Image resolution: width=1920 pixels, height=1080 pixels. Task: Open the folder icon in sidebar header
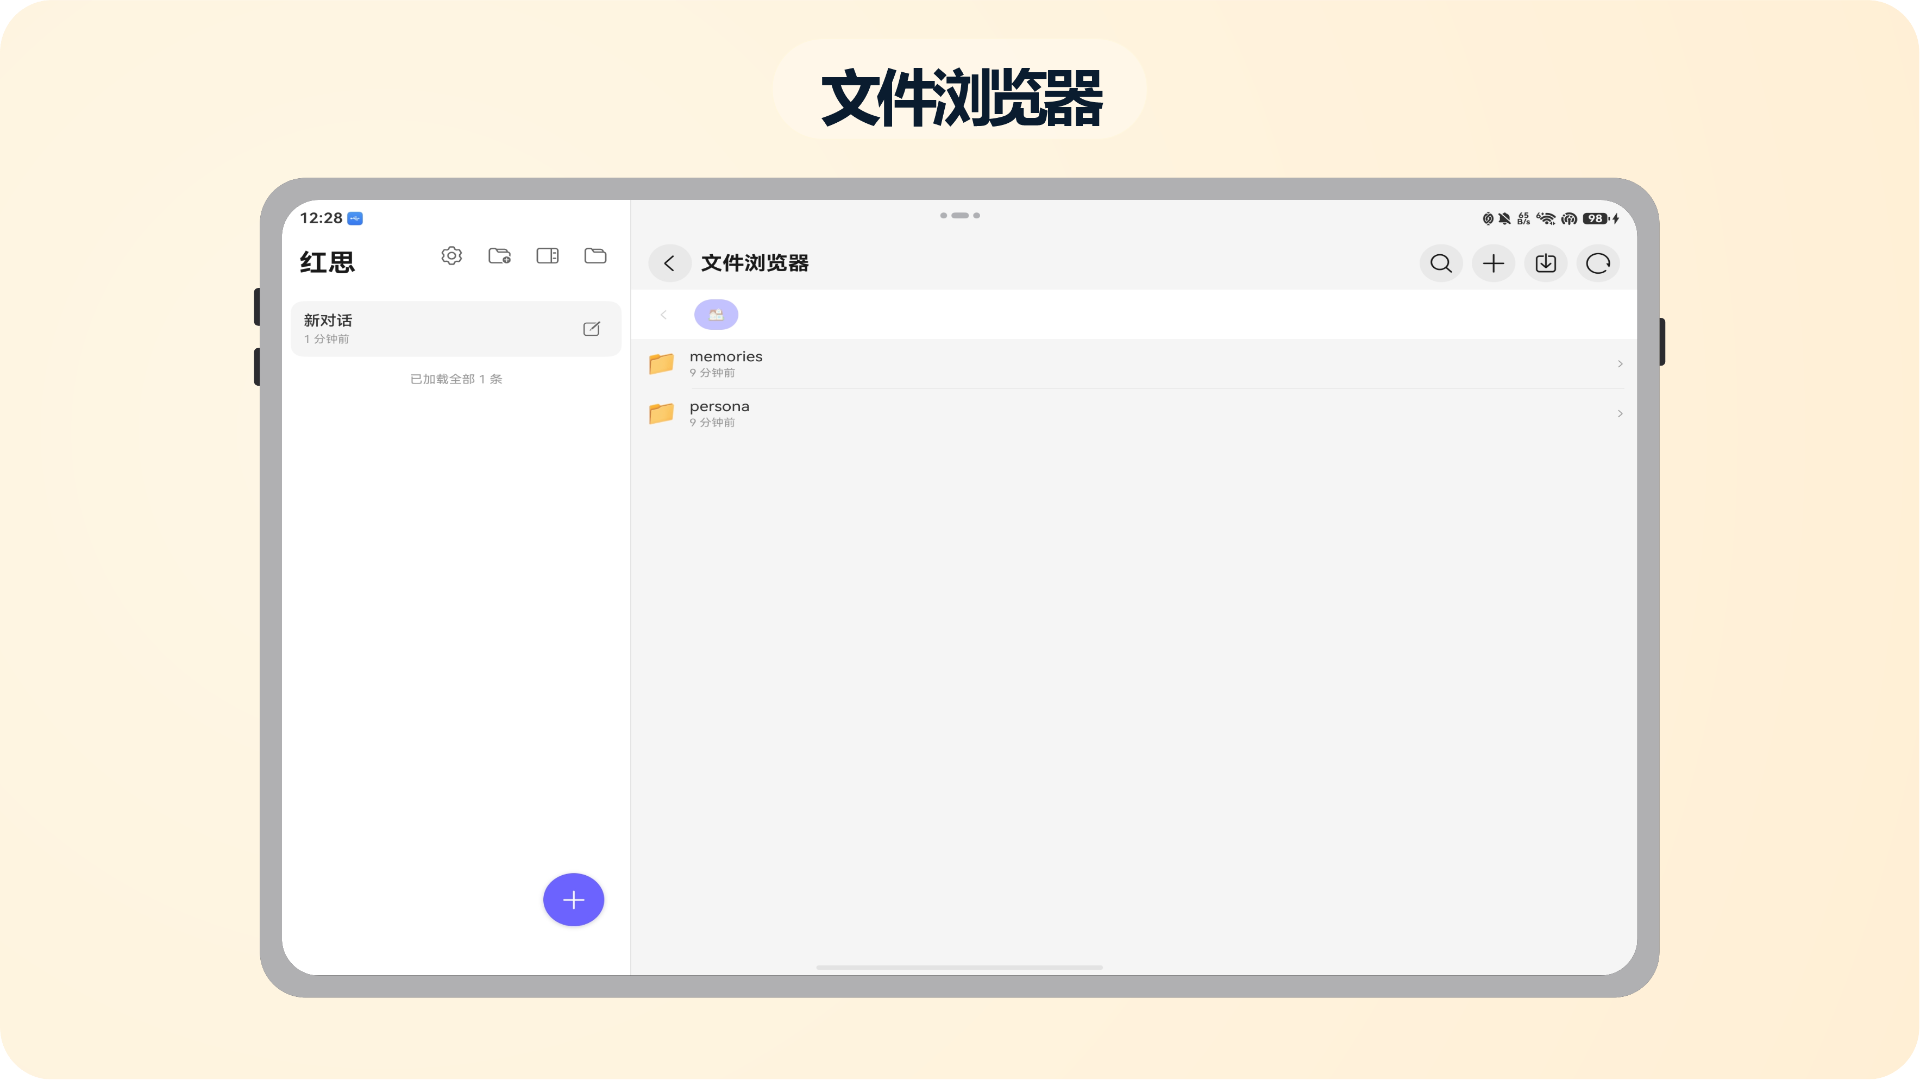pyautogui.click(x=596, y=256)
